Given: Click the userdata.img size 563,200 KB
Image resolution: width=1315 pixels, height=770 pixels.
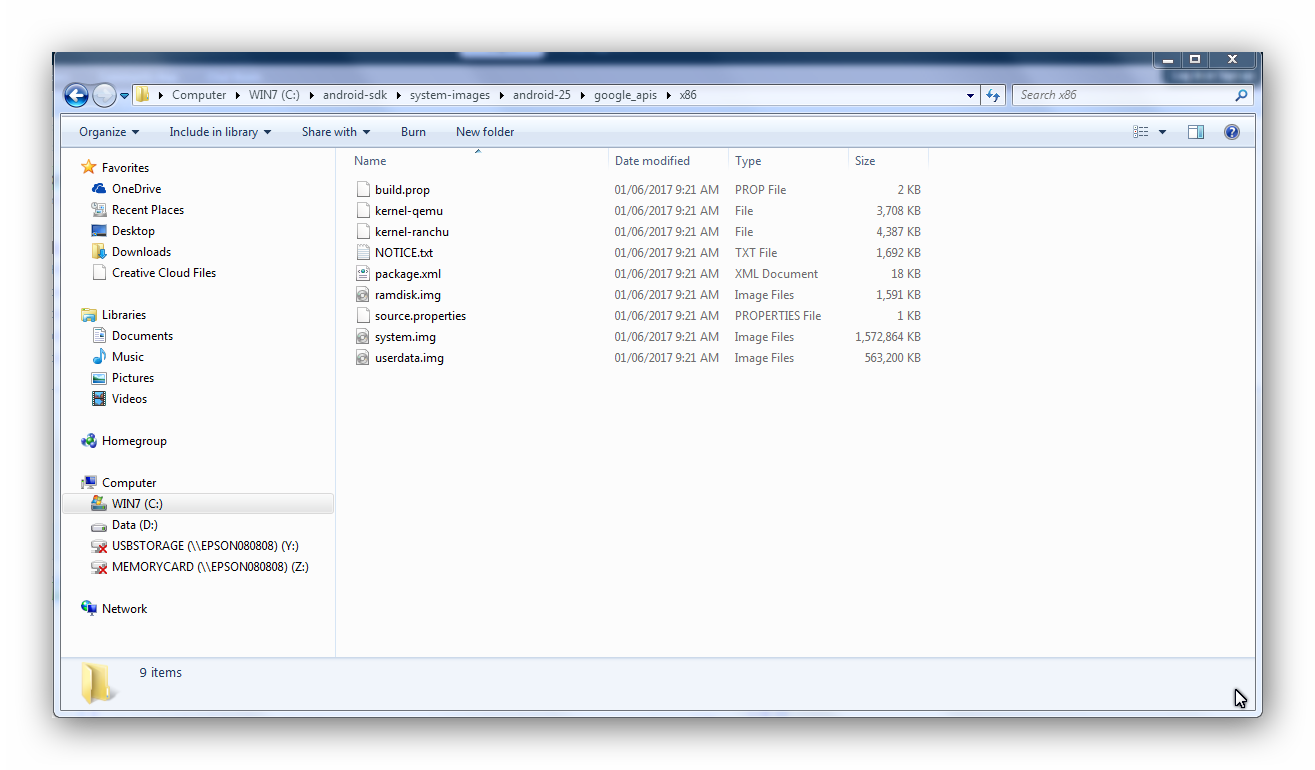Looking at the screenshot, I should 892,358.
